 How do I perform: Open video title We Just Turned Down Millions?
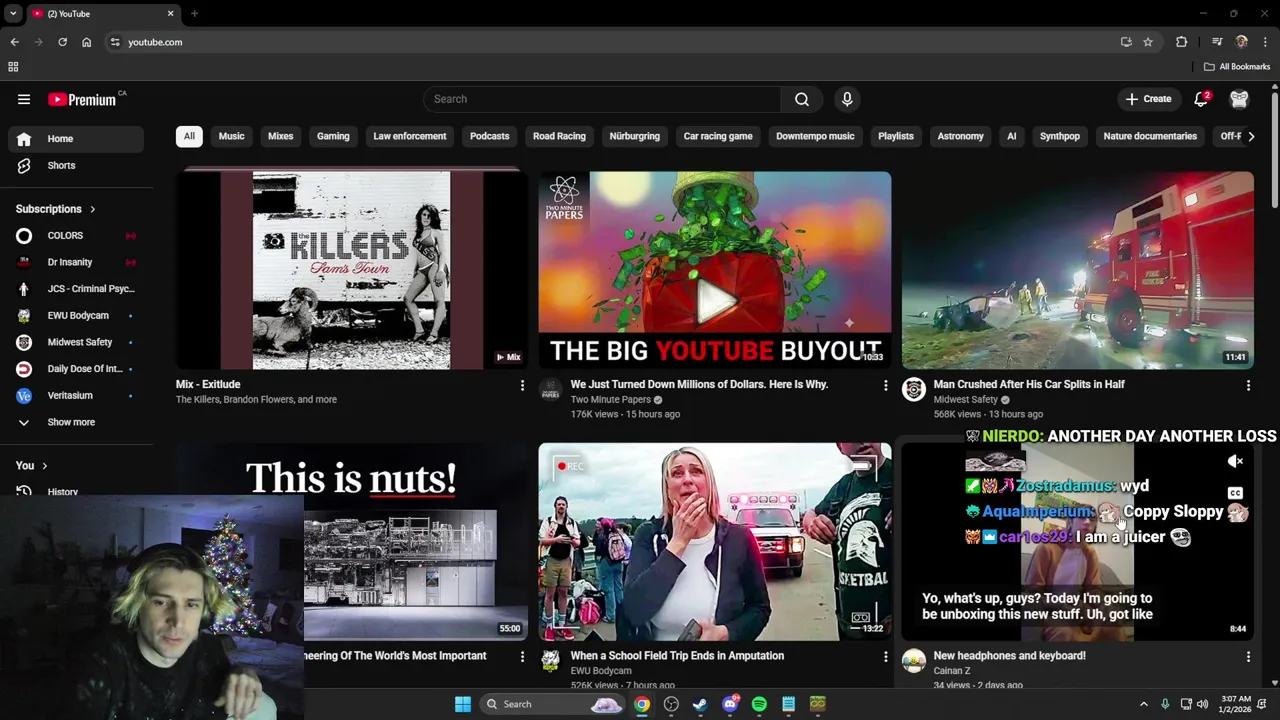click(x=699, y=384)
